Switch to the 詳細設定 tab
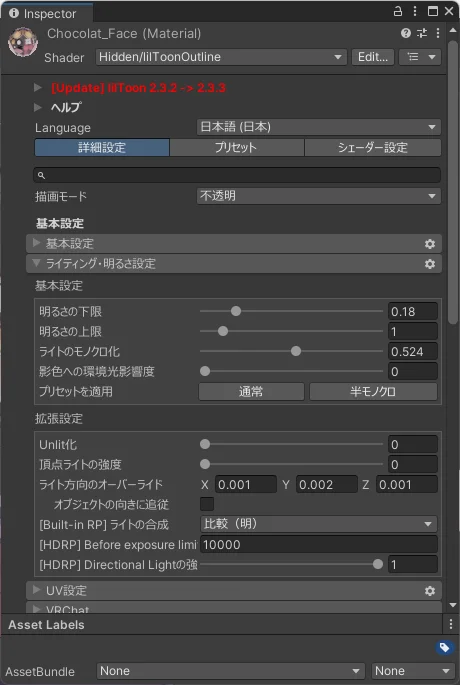Image resolution: width=460 pixels, height=685 pixels. [102, 148]
